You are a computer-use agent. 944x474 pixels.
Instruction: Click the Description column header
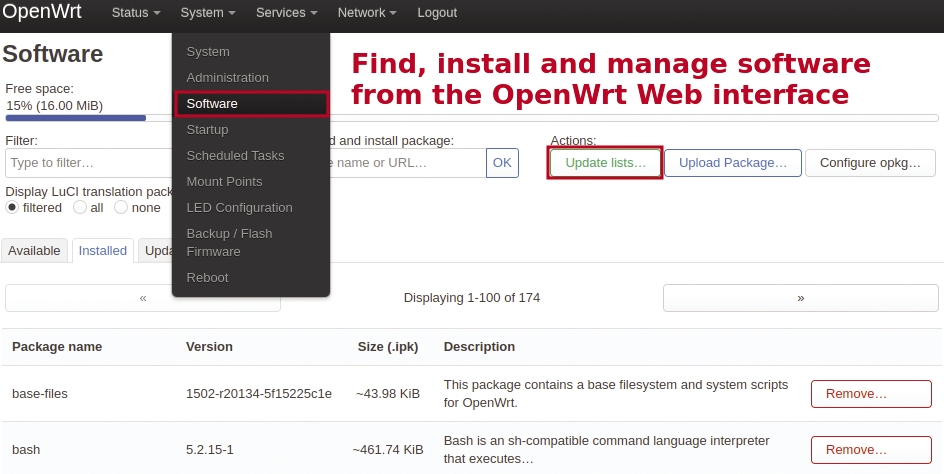[479, 346]
